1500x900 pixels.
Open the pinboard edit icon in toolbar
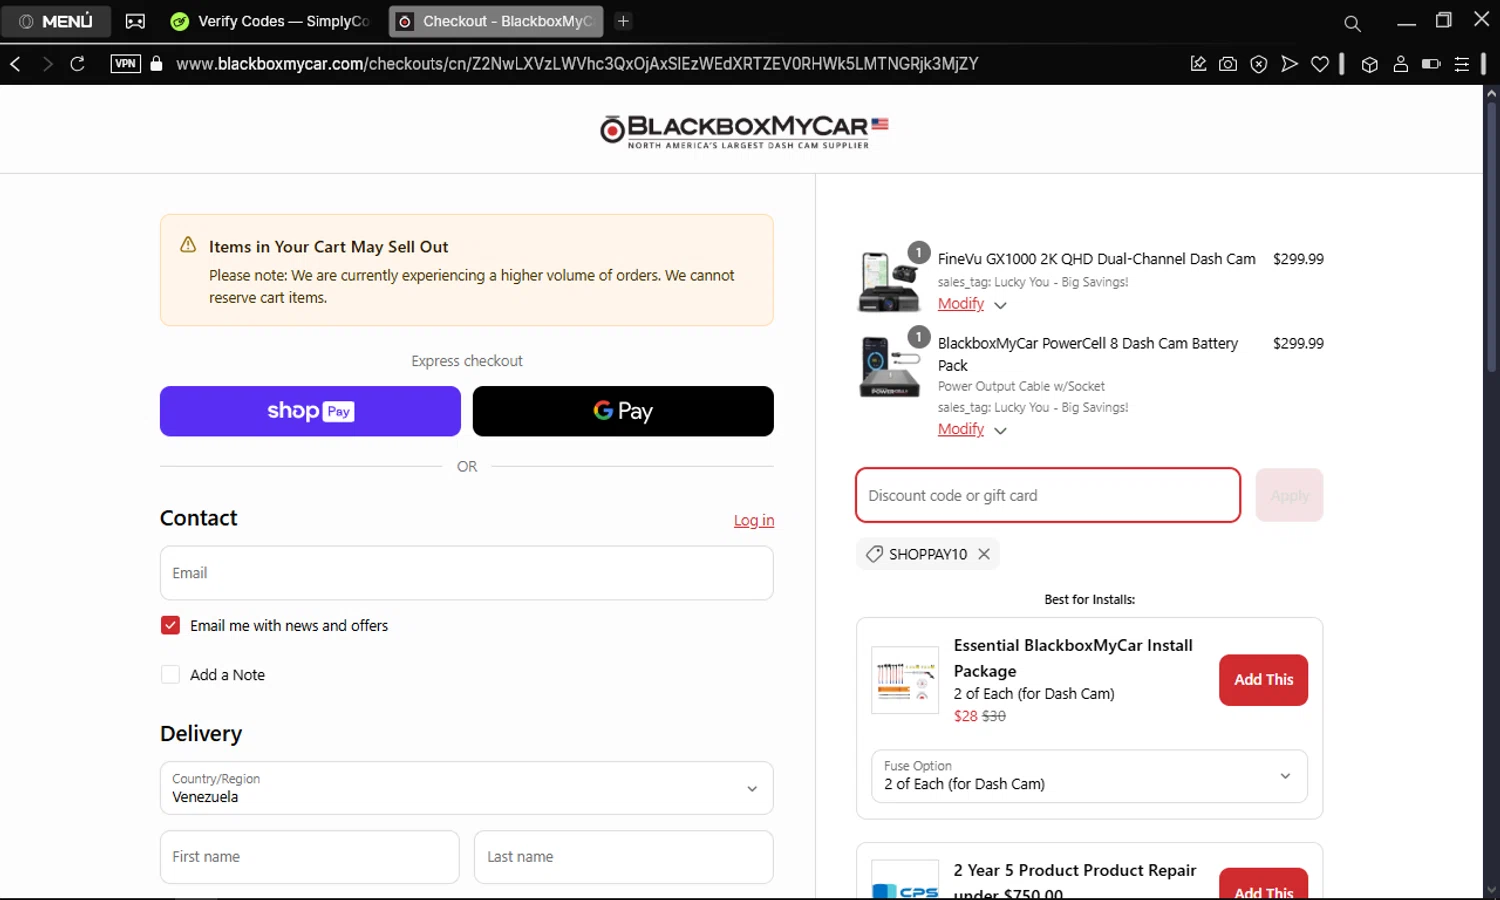click(1198, 64)
